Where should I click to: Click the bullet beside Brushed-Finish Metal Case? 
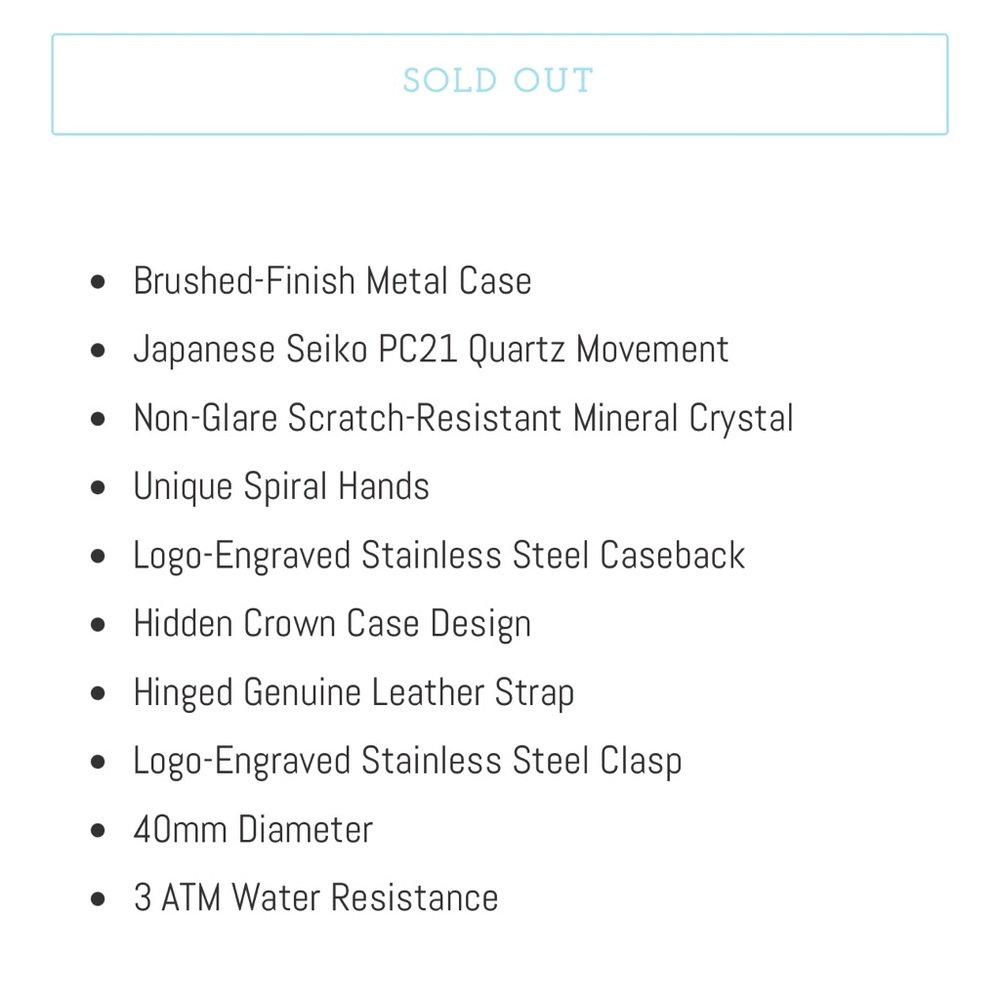click(97, 283)
